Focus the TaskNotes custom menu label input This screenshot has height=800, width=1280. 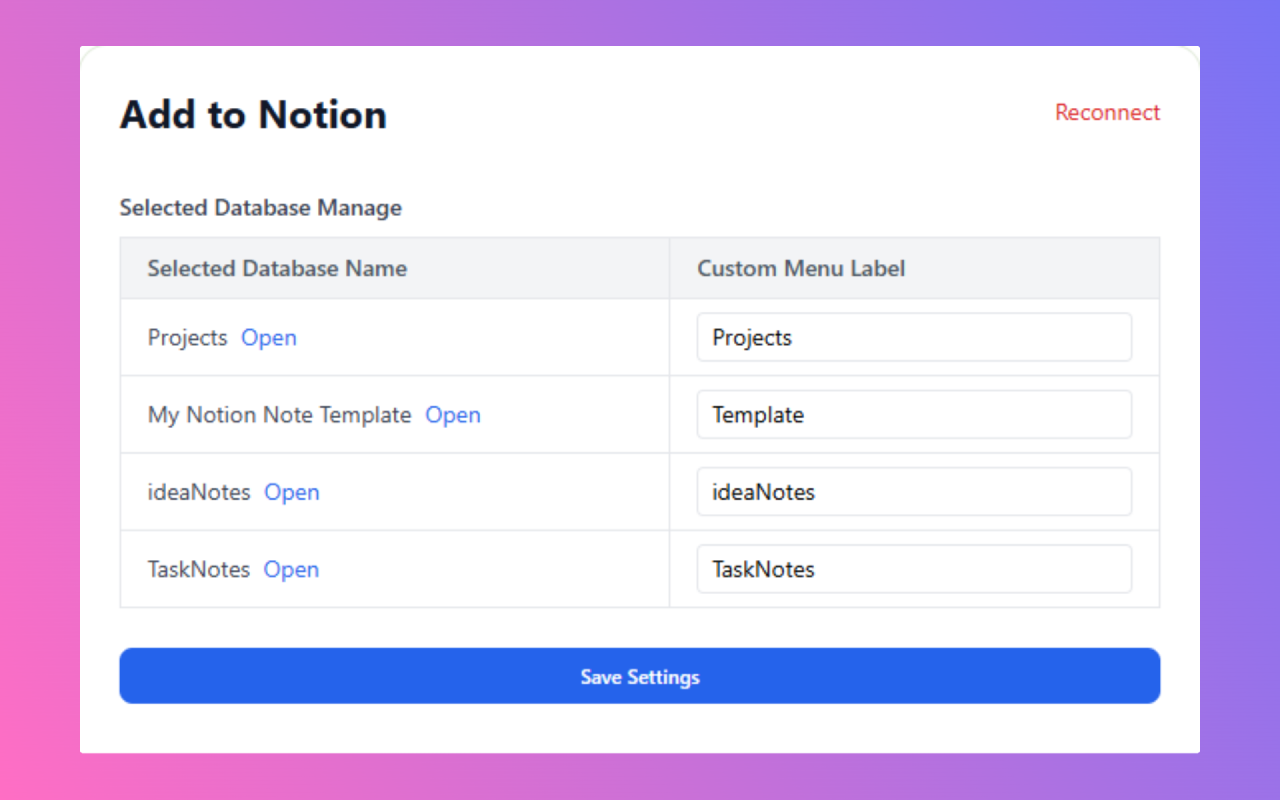[913, 568]
